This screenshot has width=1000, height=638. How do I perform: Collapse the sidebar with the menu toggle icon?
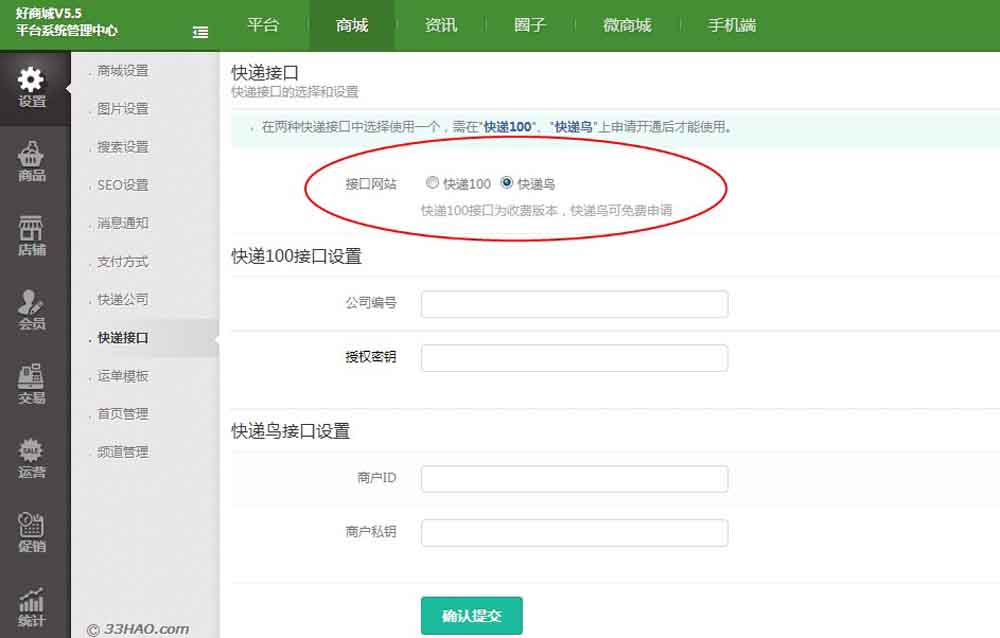(200, 32)
